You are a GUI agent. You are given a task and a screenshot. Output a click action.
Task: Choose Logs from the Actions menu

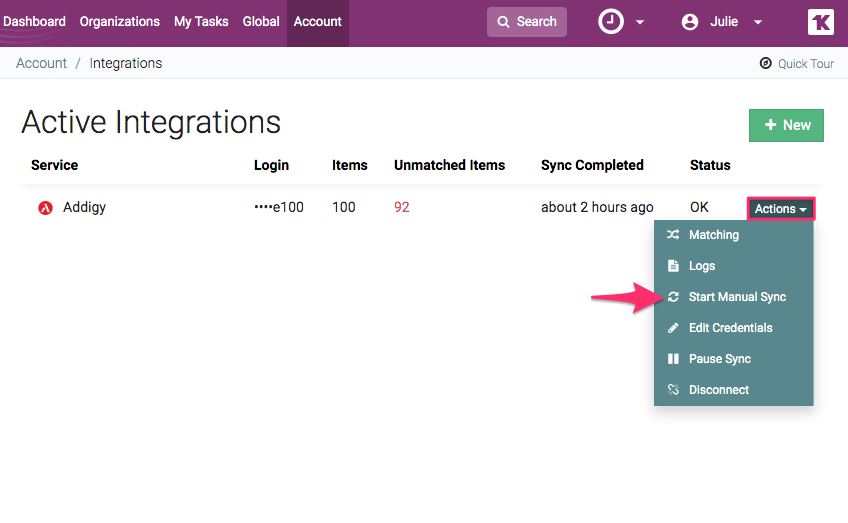[733, 266]
